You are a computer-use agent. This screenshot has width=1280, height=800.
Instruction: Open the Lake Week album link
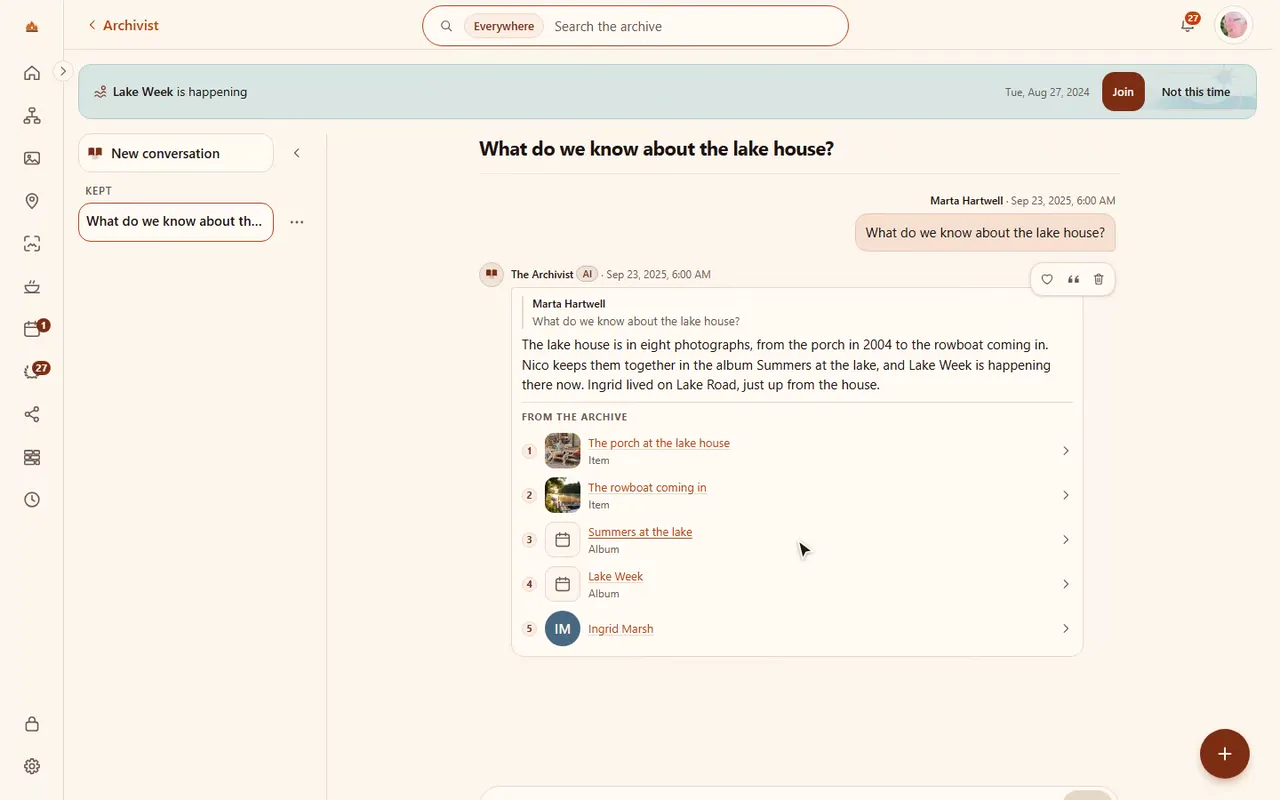pos(615,577)
